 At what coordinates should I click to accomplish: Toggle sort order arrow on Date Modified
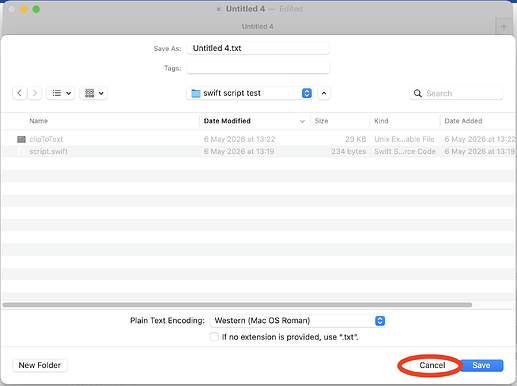point(302,121)
